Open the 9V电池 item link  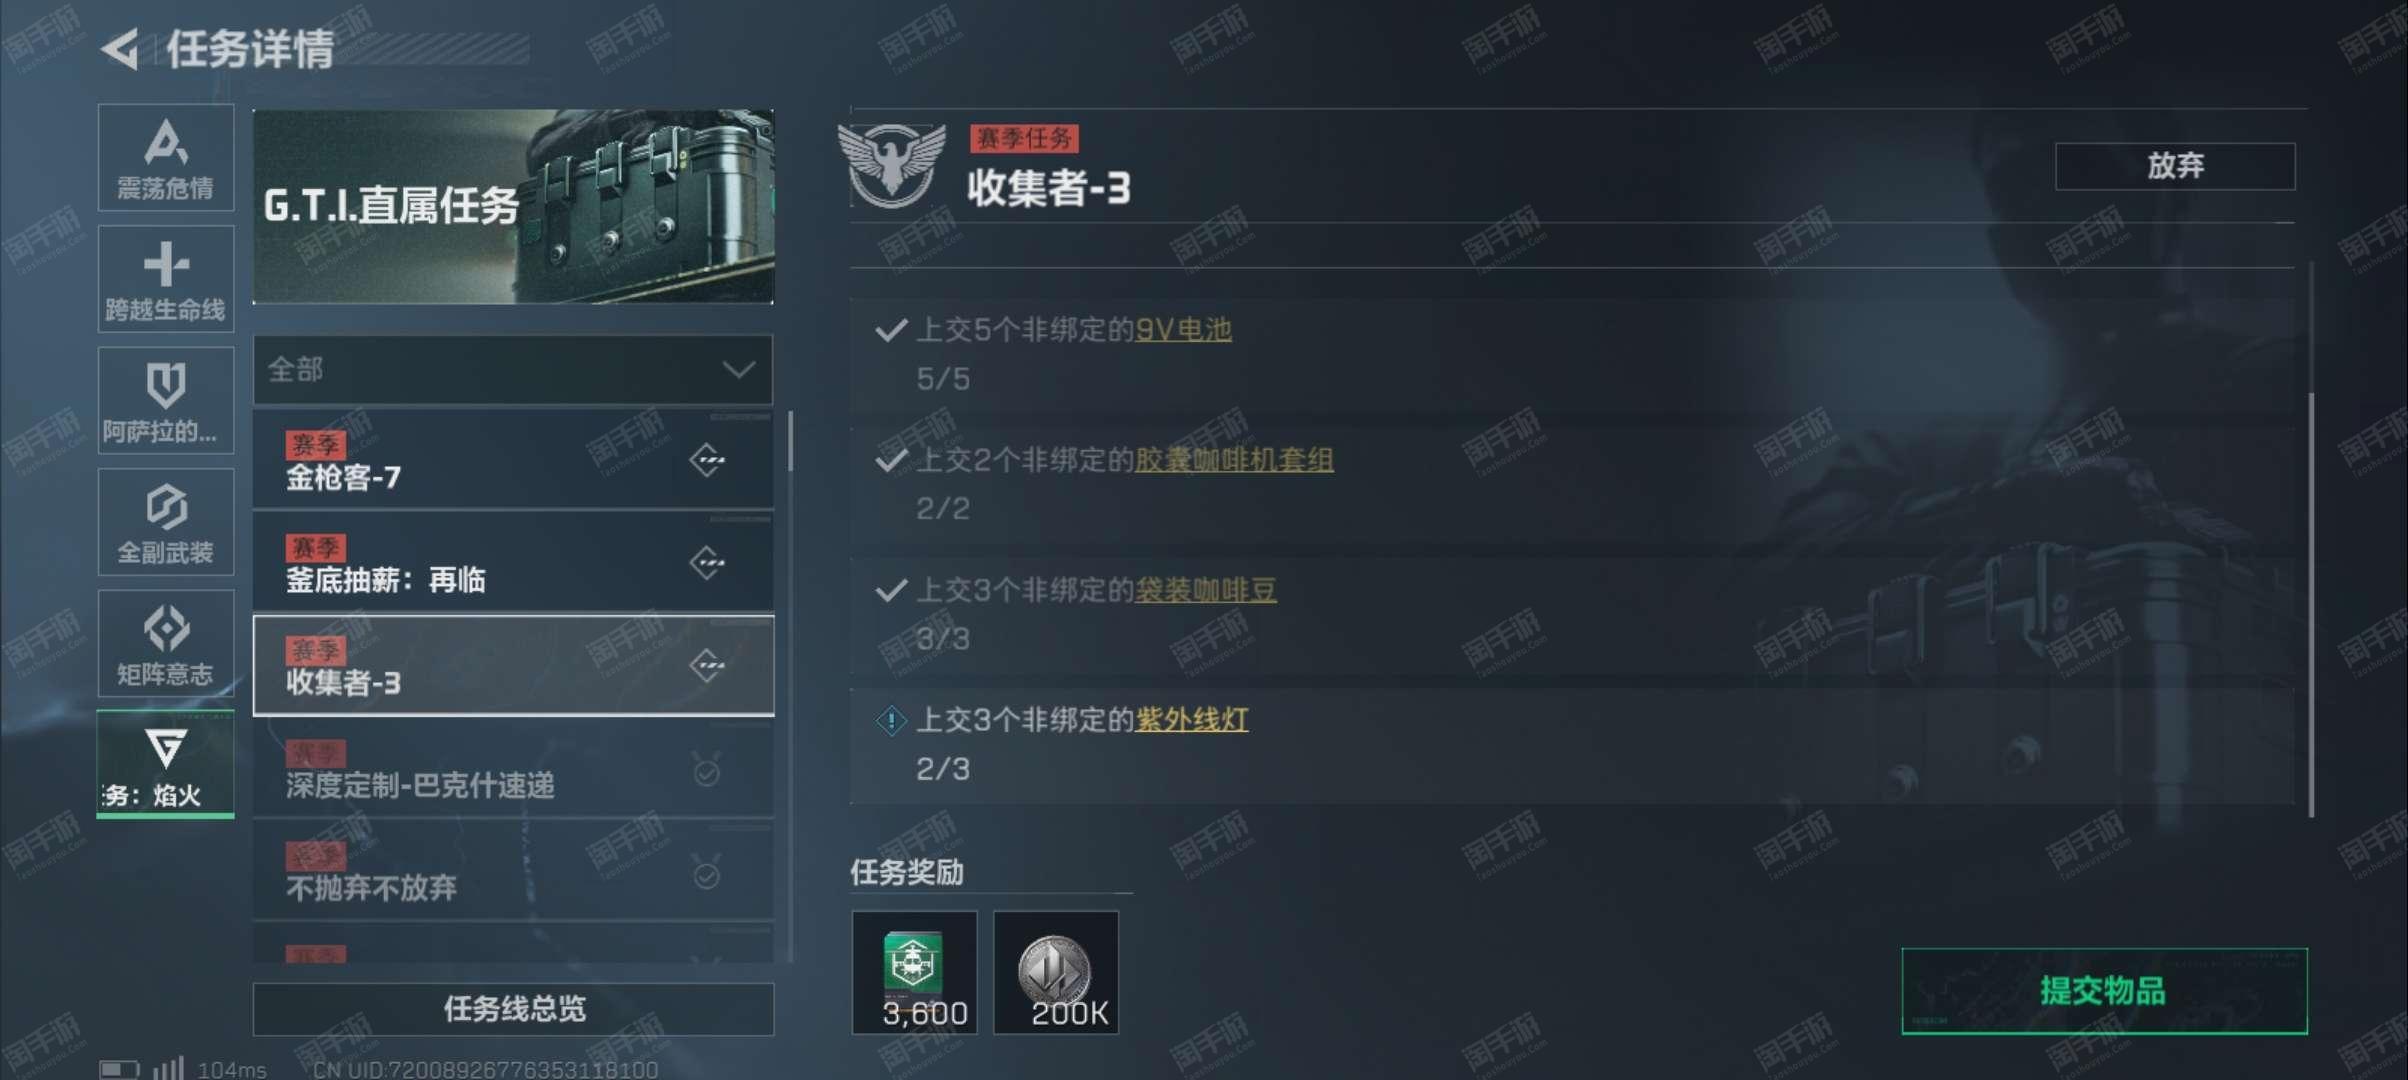[x=1183, y=330]
